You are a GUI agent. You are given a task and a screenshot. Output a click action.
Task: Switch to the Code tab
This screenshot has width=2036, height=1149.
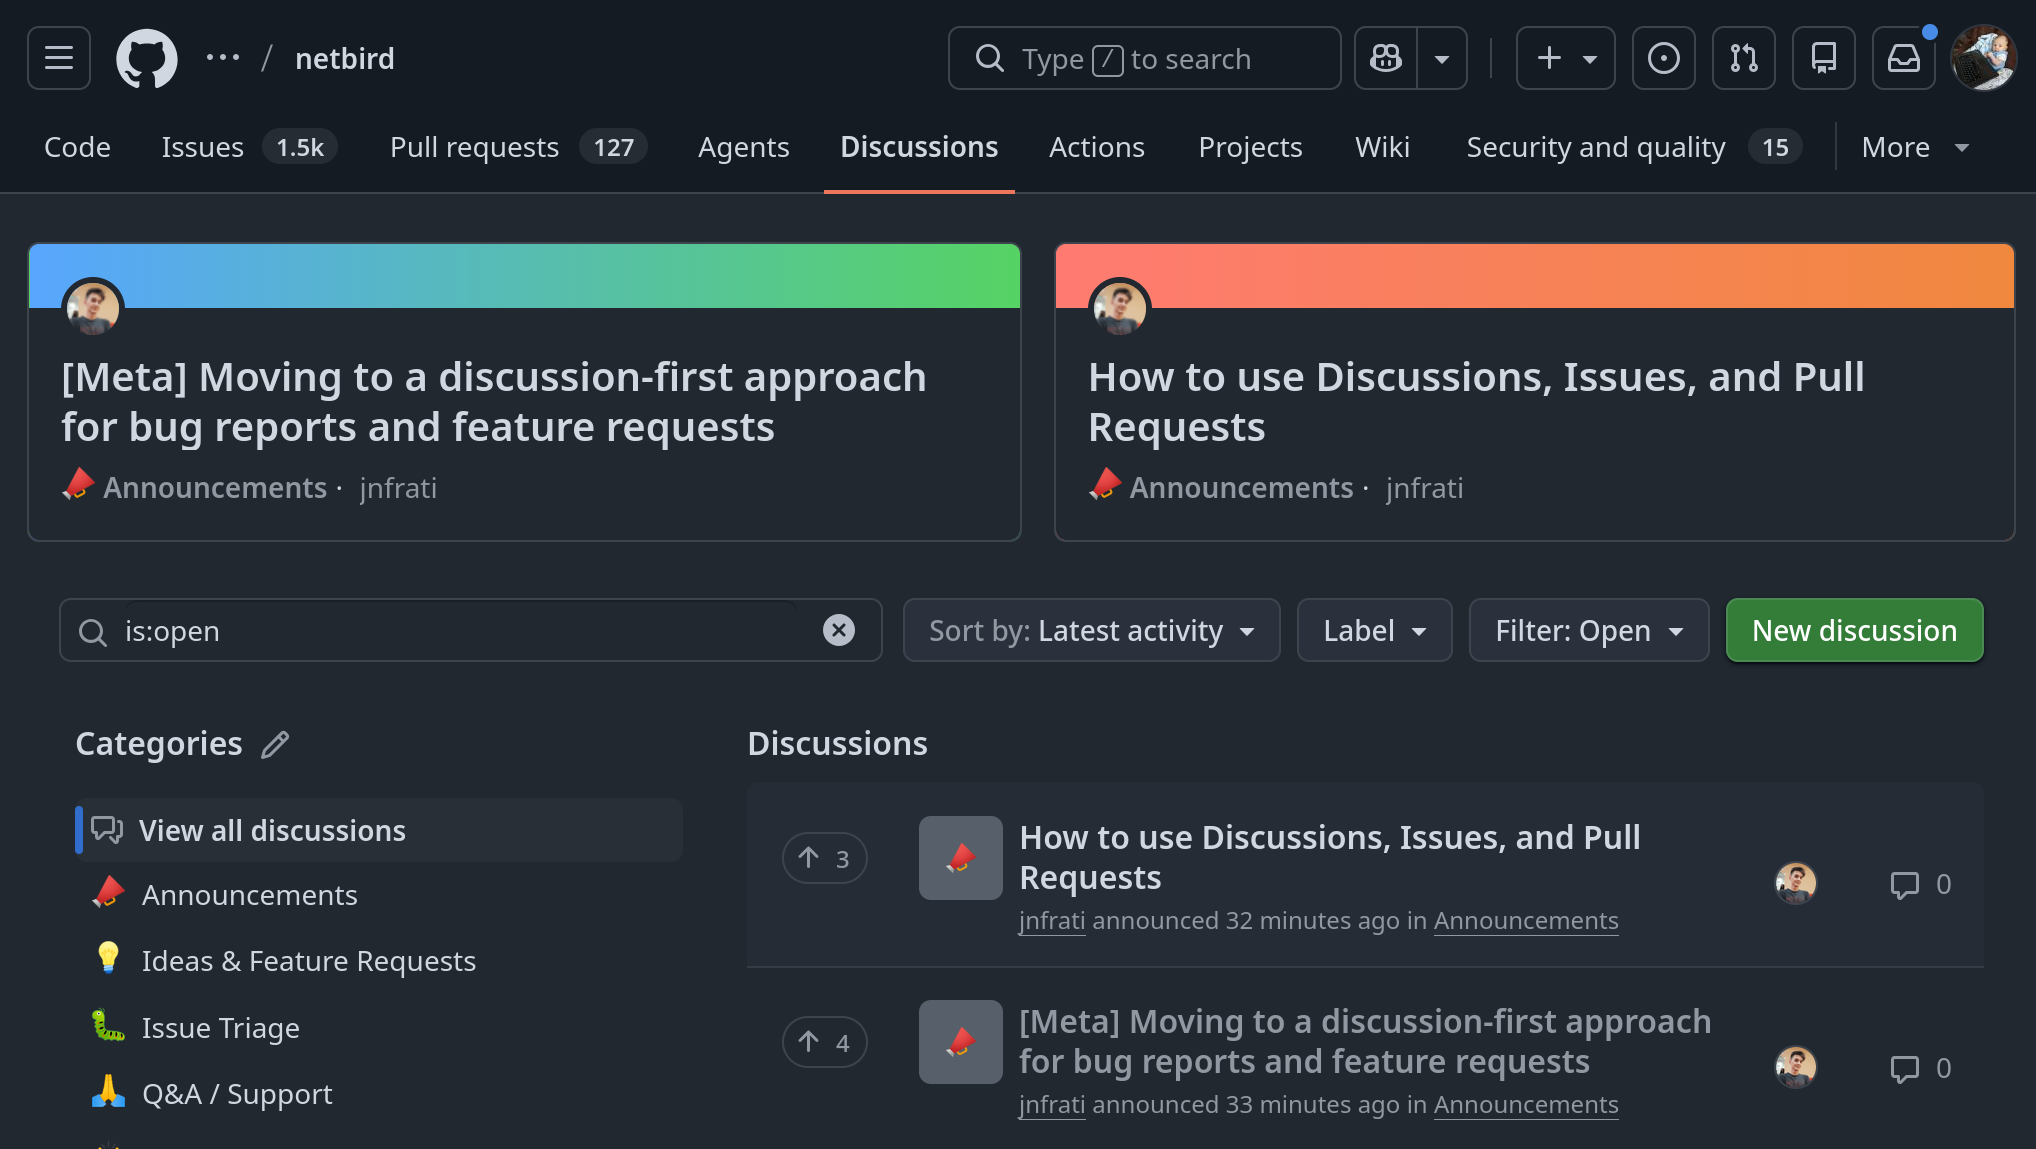77,147
